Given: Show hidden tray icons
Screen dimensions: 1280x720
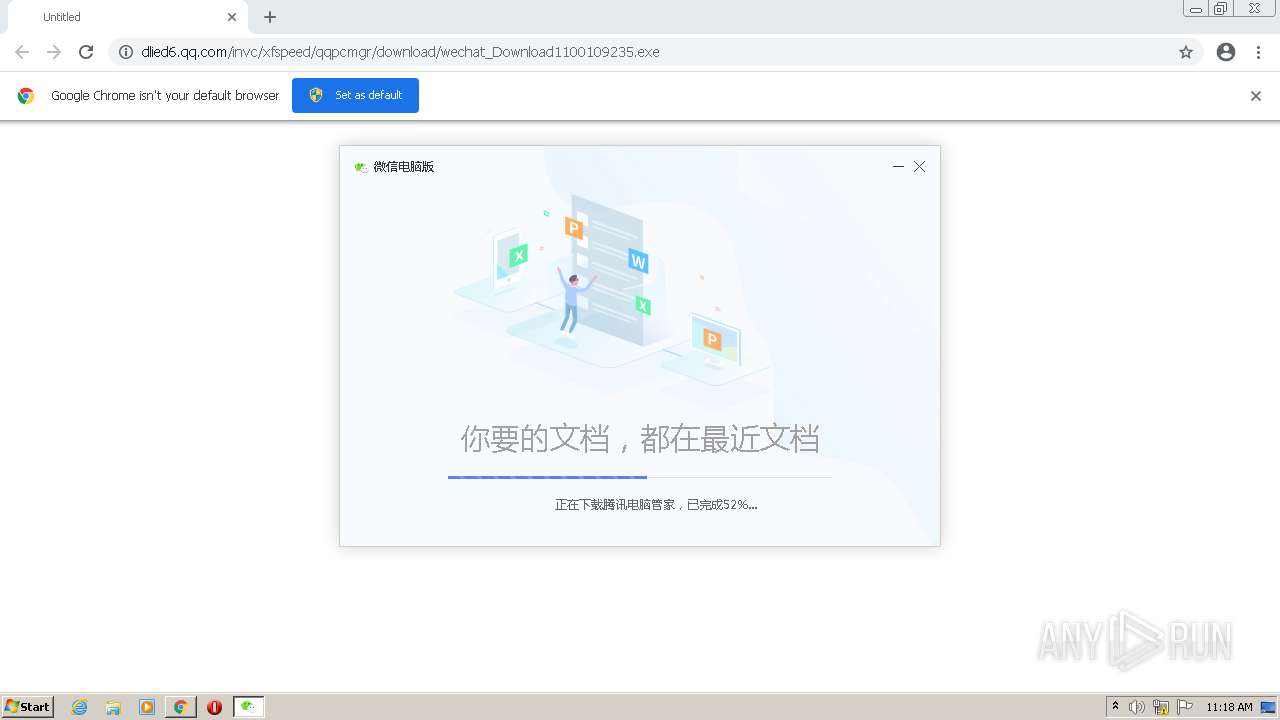Looking at the screenshot, I should pyautogui.click(x=1116, y=707).
